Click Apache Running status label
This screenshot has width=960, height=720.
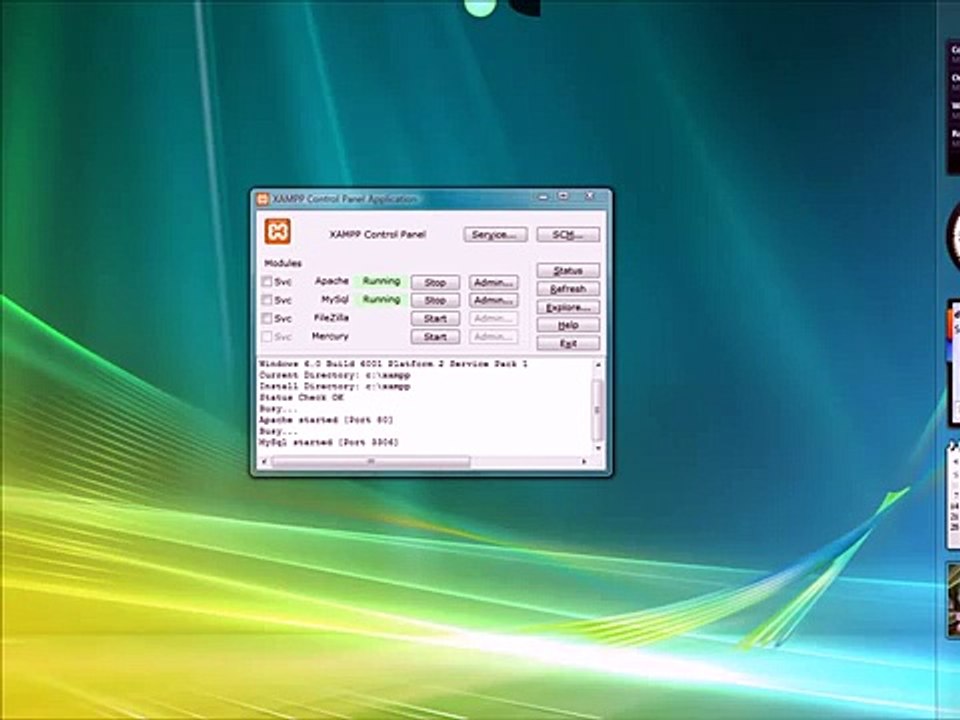381,281
